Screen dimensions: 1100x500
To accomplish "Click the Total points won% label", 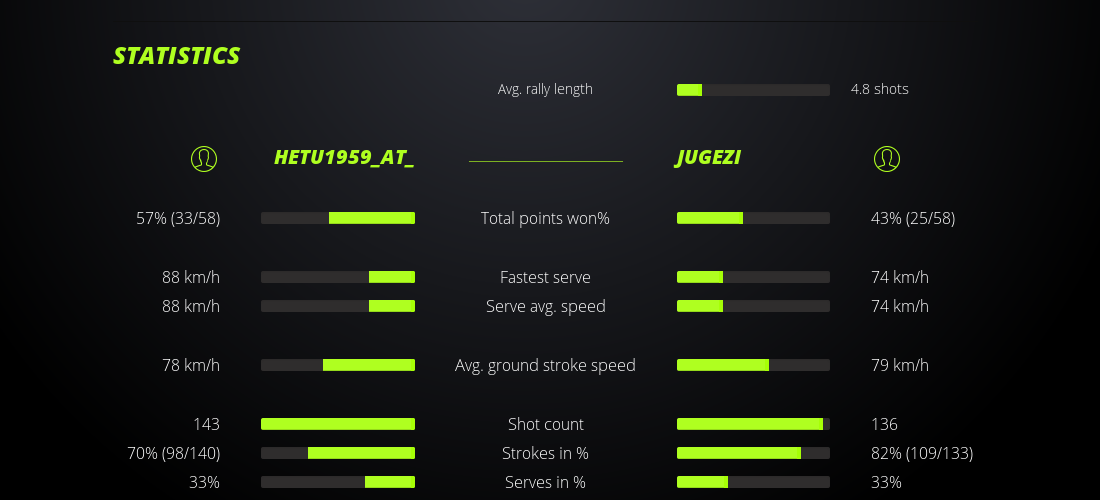I will coord(545,218).
